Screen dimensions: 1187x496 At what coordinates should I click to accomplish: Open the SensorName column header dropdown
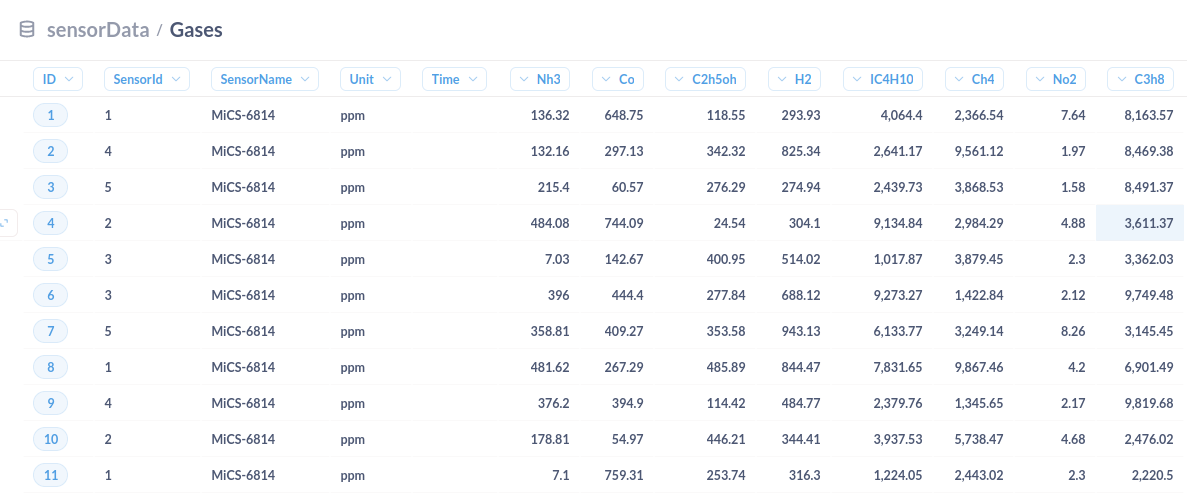click(x=265, y=79)
